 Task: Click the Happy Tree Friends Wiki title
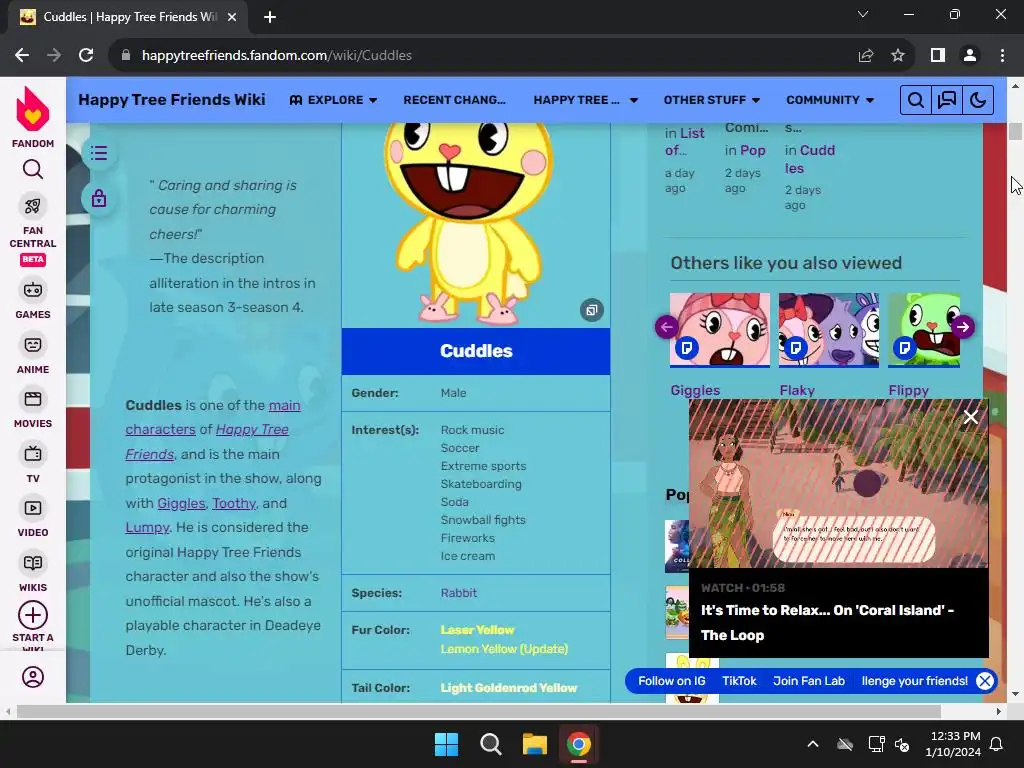click(x=172, y=99)
